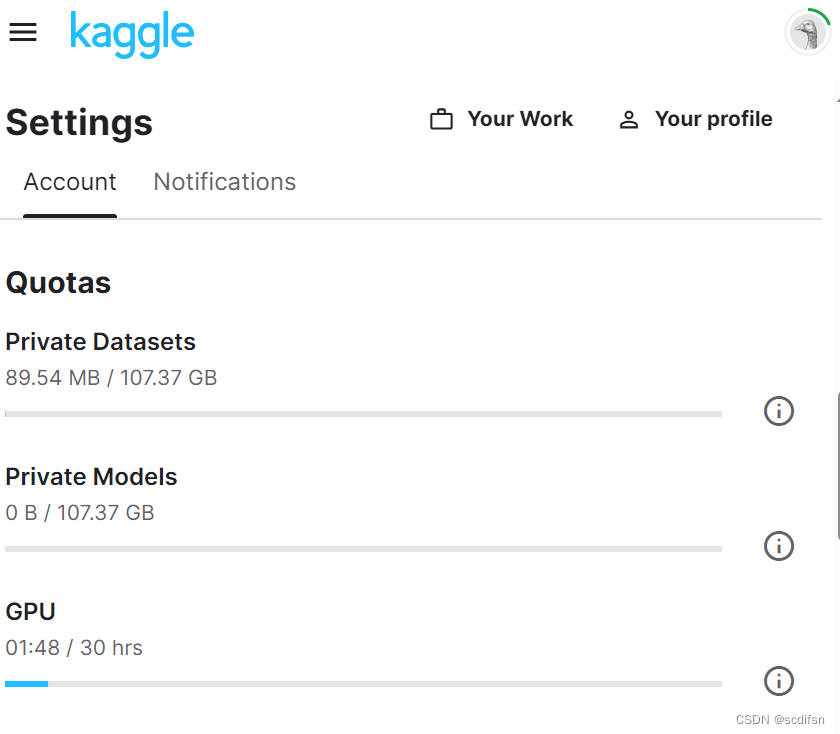The image size is (840, 734).
Task: Switch to the Notifications tab
Action: tap(224, 182)
